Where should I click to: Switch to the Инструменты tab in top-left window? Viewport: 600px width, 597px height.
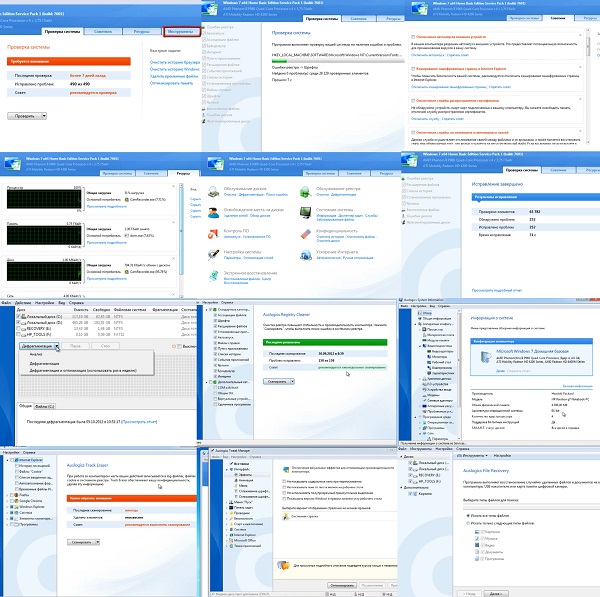(x=182, y=32)
